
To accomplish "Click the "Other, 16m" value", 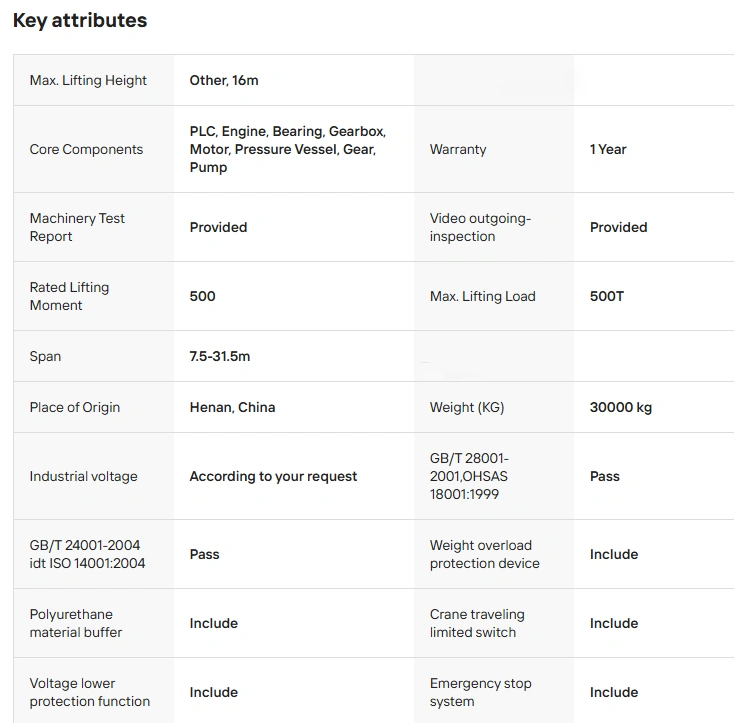I will [x=224, y=80].
